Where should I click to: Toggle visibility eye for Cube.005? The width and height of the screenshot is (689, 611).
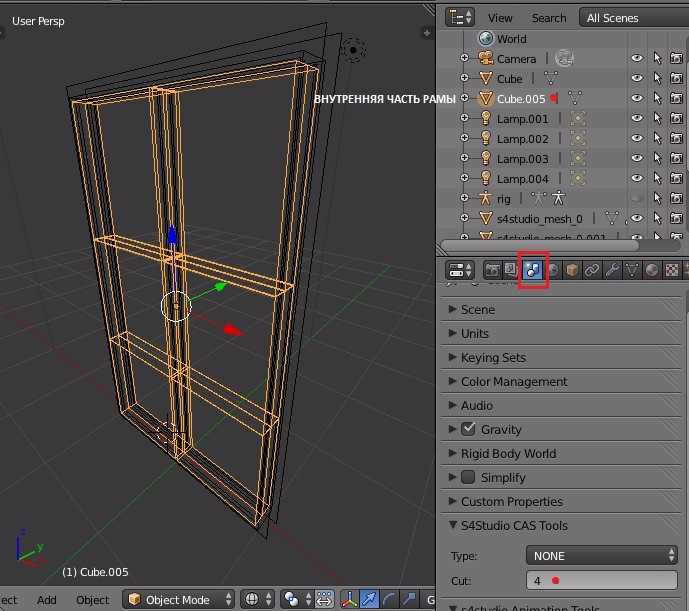pos(636,98)
